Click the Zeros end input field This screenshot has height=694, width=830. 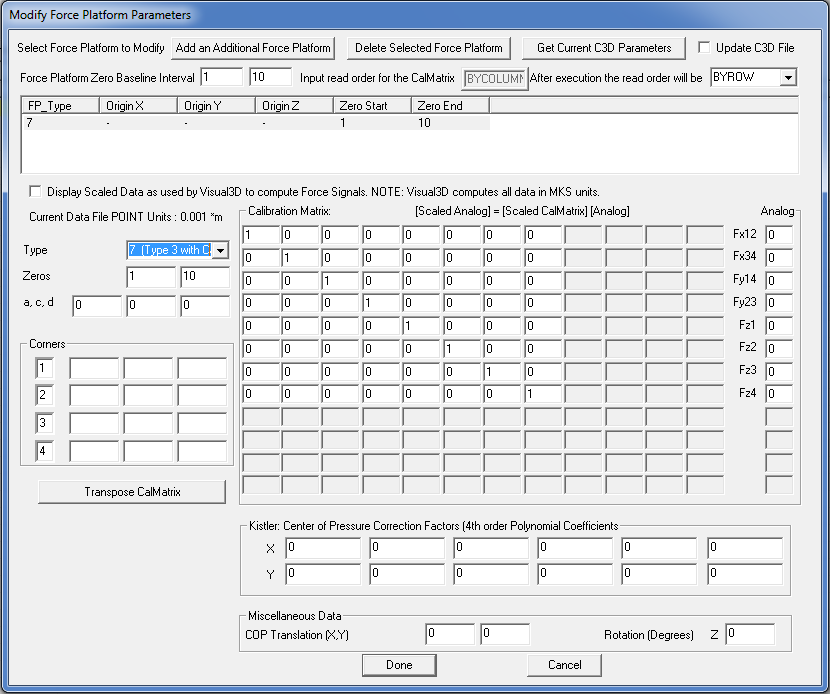(205, 277)
